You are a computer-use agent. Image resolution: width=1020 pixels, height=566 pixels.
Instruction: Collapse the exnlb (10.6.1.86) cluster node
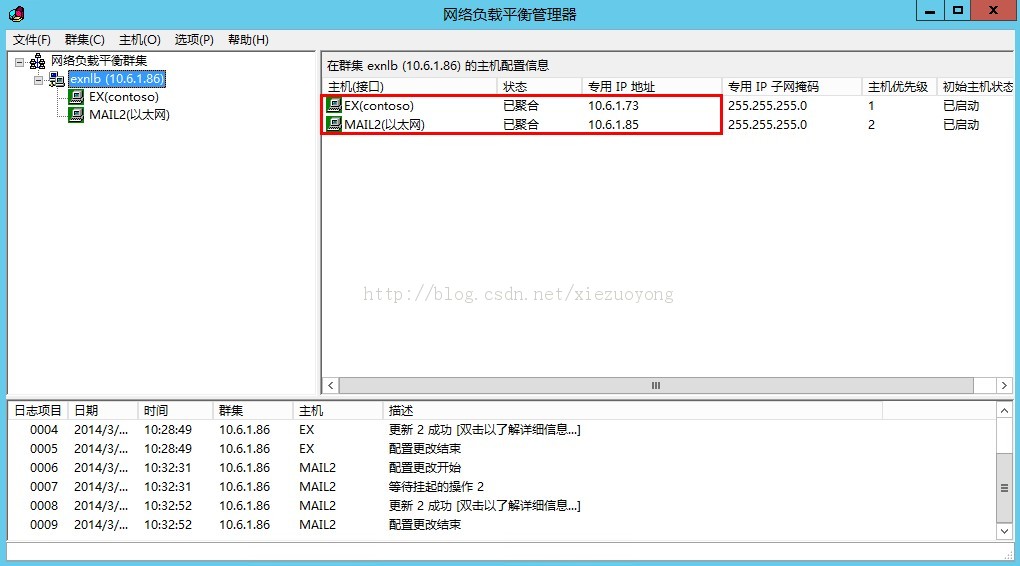38,80
